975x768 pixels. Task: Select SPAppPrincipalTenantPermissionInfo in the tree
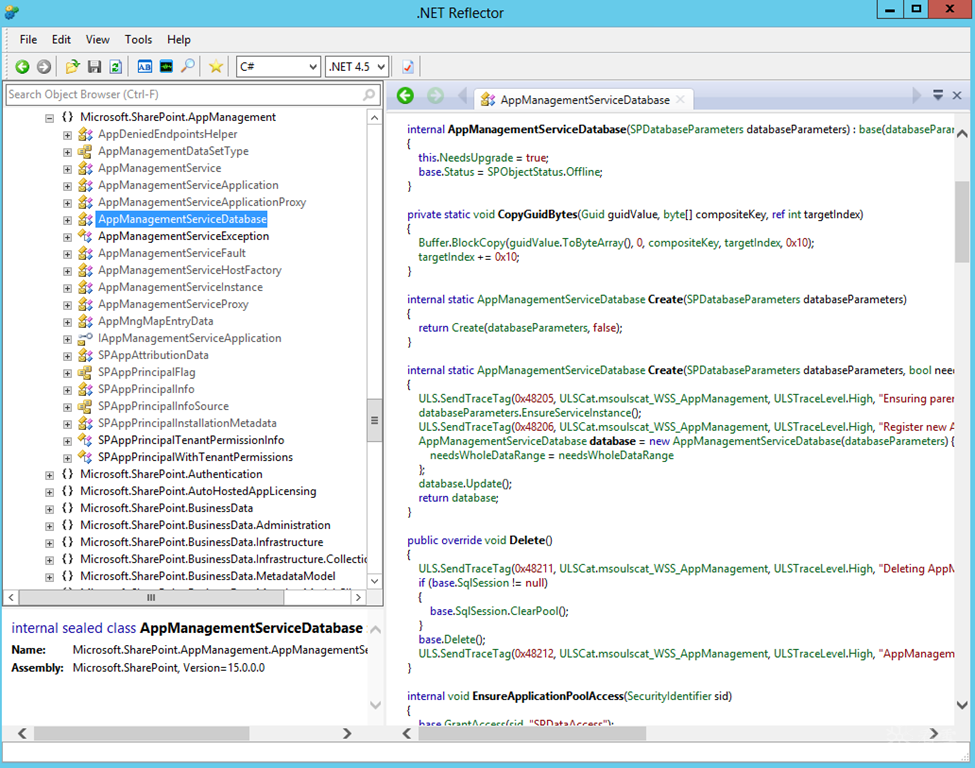[x=191, y=440]
